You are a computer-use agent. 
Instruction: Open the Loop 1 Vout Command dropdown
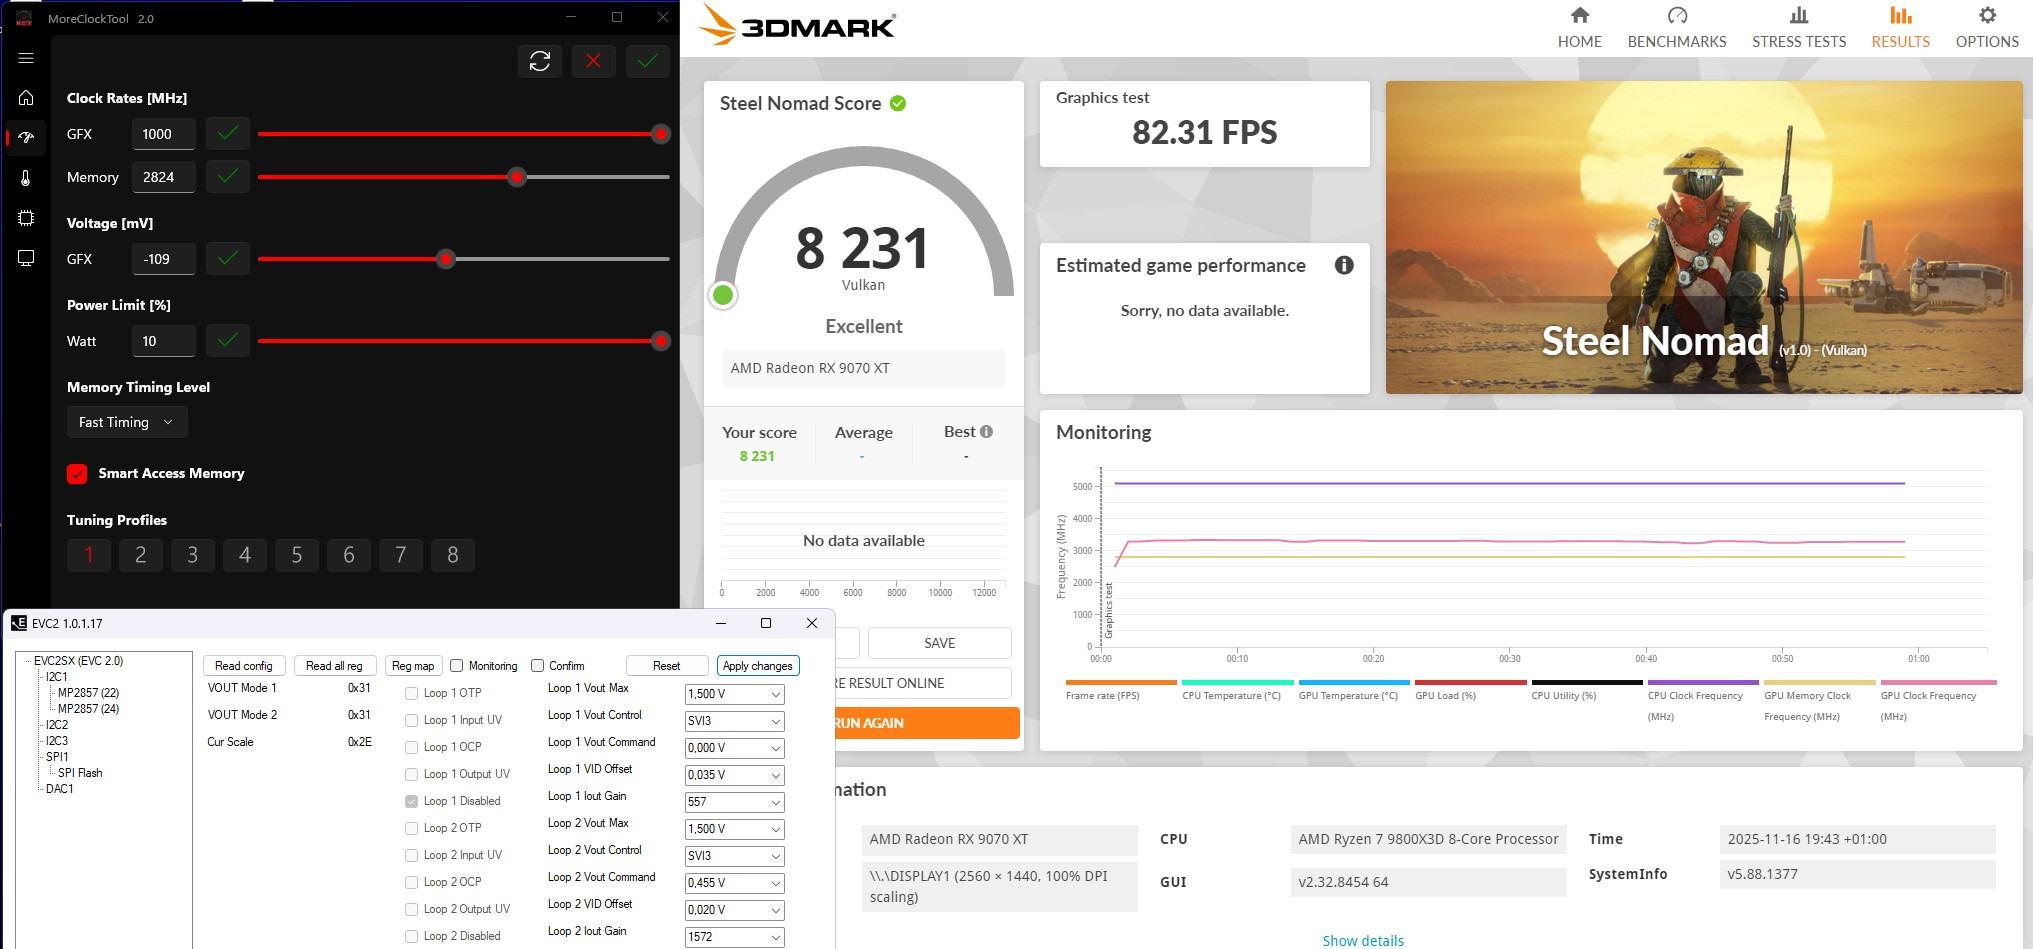734,748
